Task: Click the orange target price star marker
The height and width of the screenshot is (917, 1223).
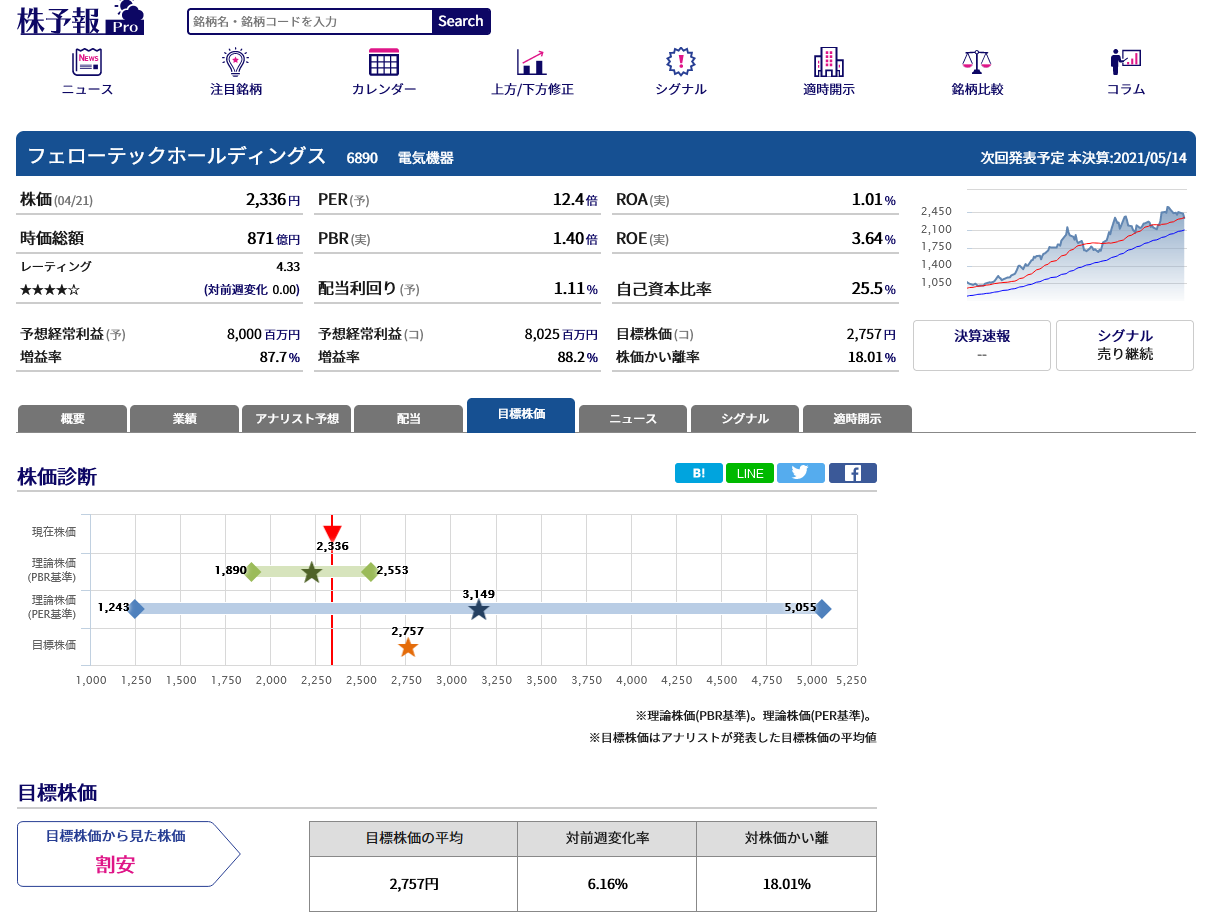Action: click(408, 647)
